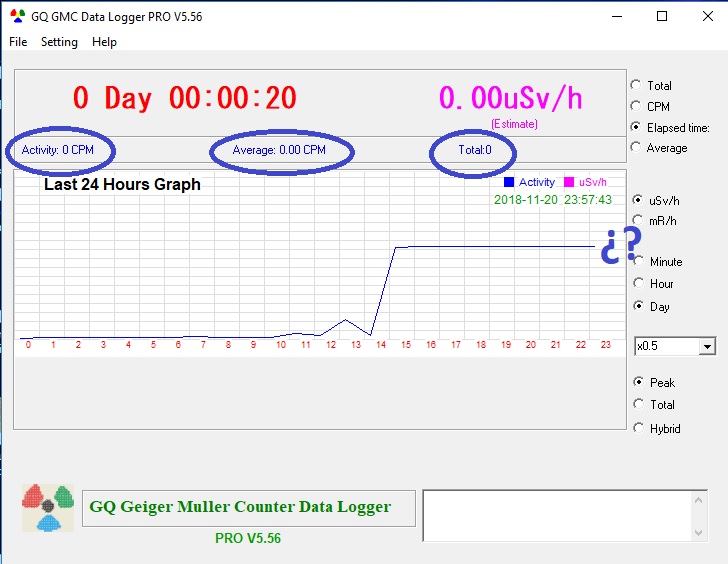Maximize the Data Logger window

tap(662, 16)
